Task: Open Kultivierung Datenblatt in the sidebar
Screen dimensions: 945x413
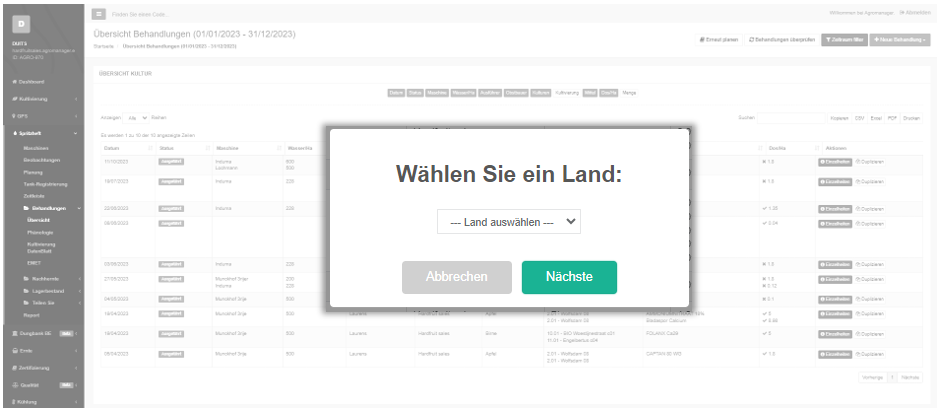Action: [x=41, y=248]
